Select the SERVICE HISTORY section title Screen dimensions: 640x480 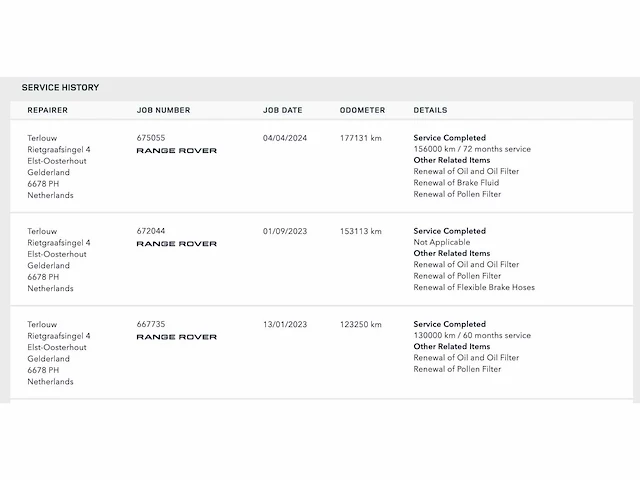[60, 87]
